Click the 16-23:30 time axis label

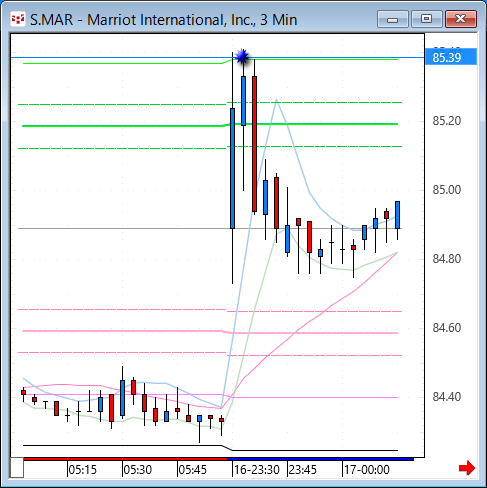coord(256,470)
